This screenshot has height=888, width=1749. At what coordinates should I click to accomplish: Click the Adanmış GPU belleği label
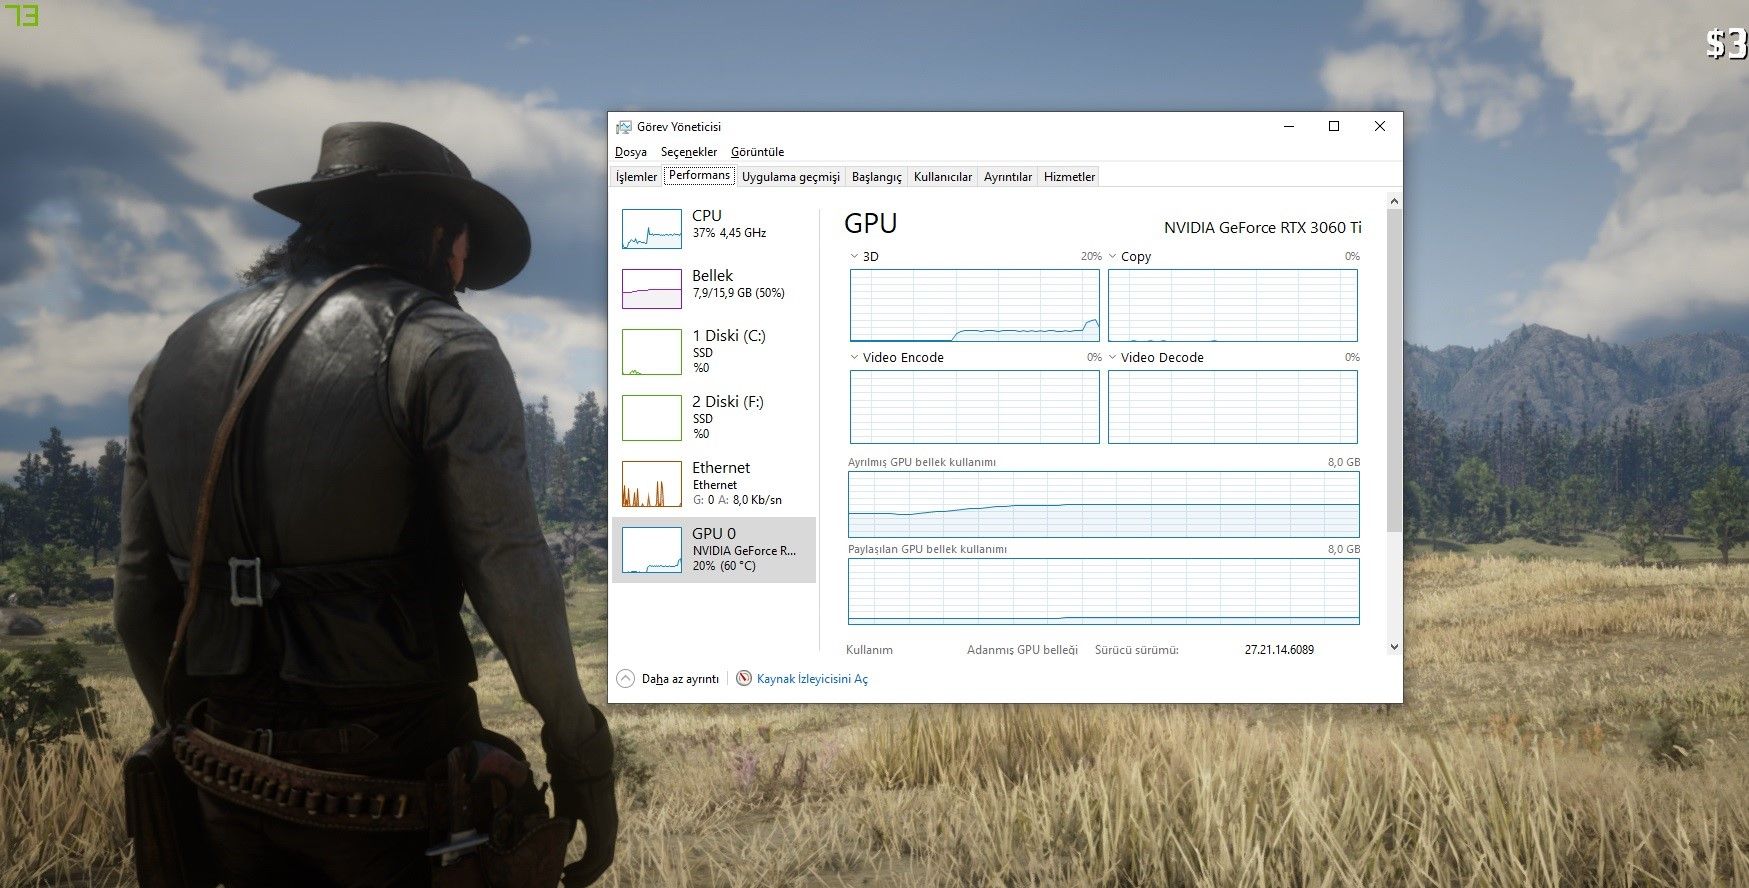1022,650
